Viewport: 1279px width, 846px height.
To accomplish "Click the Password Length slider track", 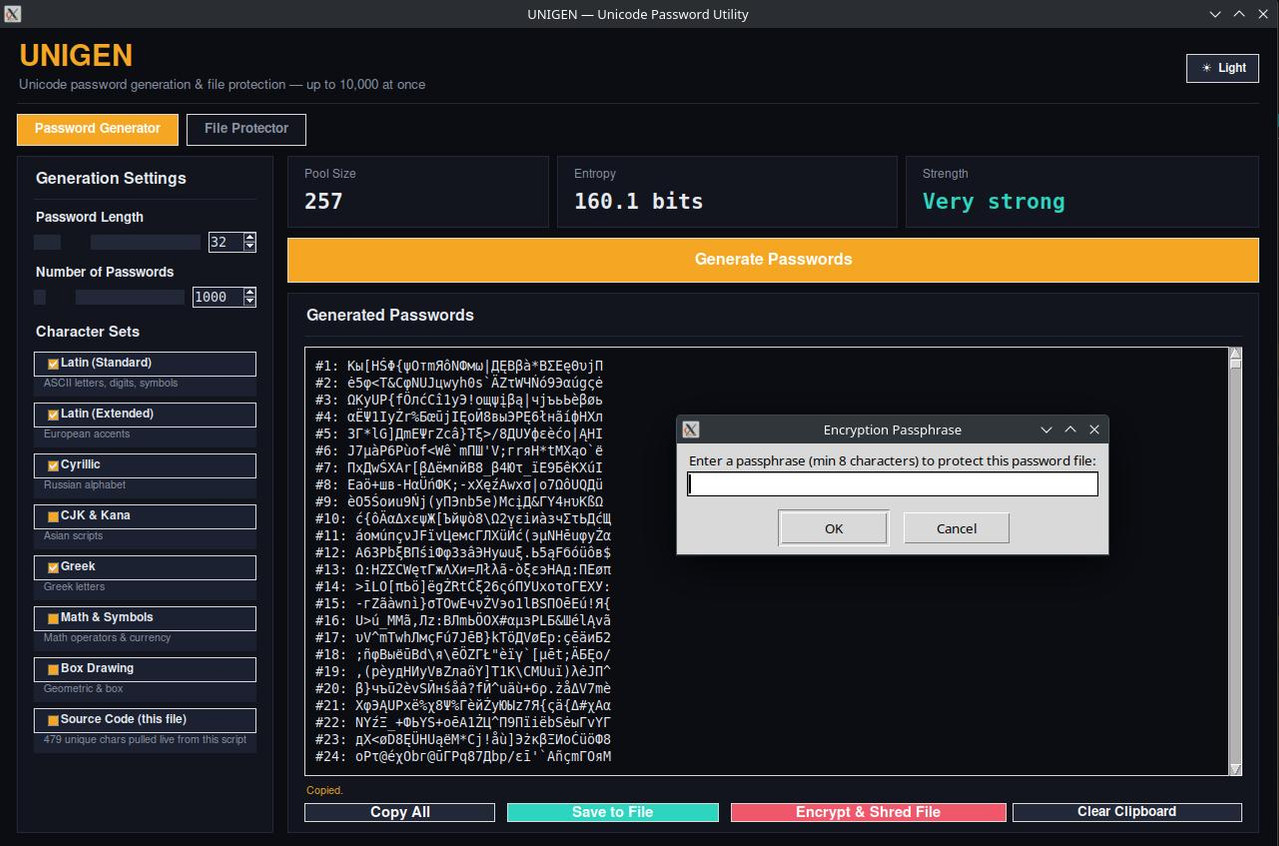I will point(117,242).
